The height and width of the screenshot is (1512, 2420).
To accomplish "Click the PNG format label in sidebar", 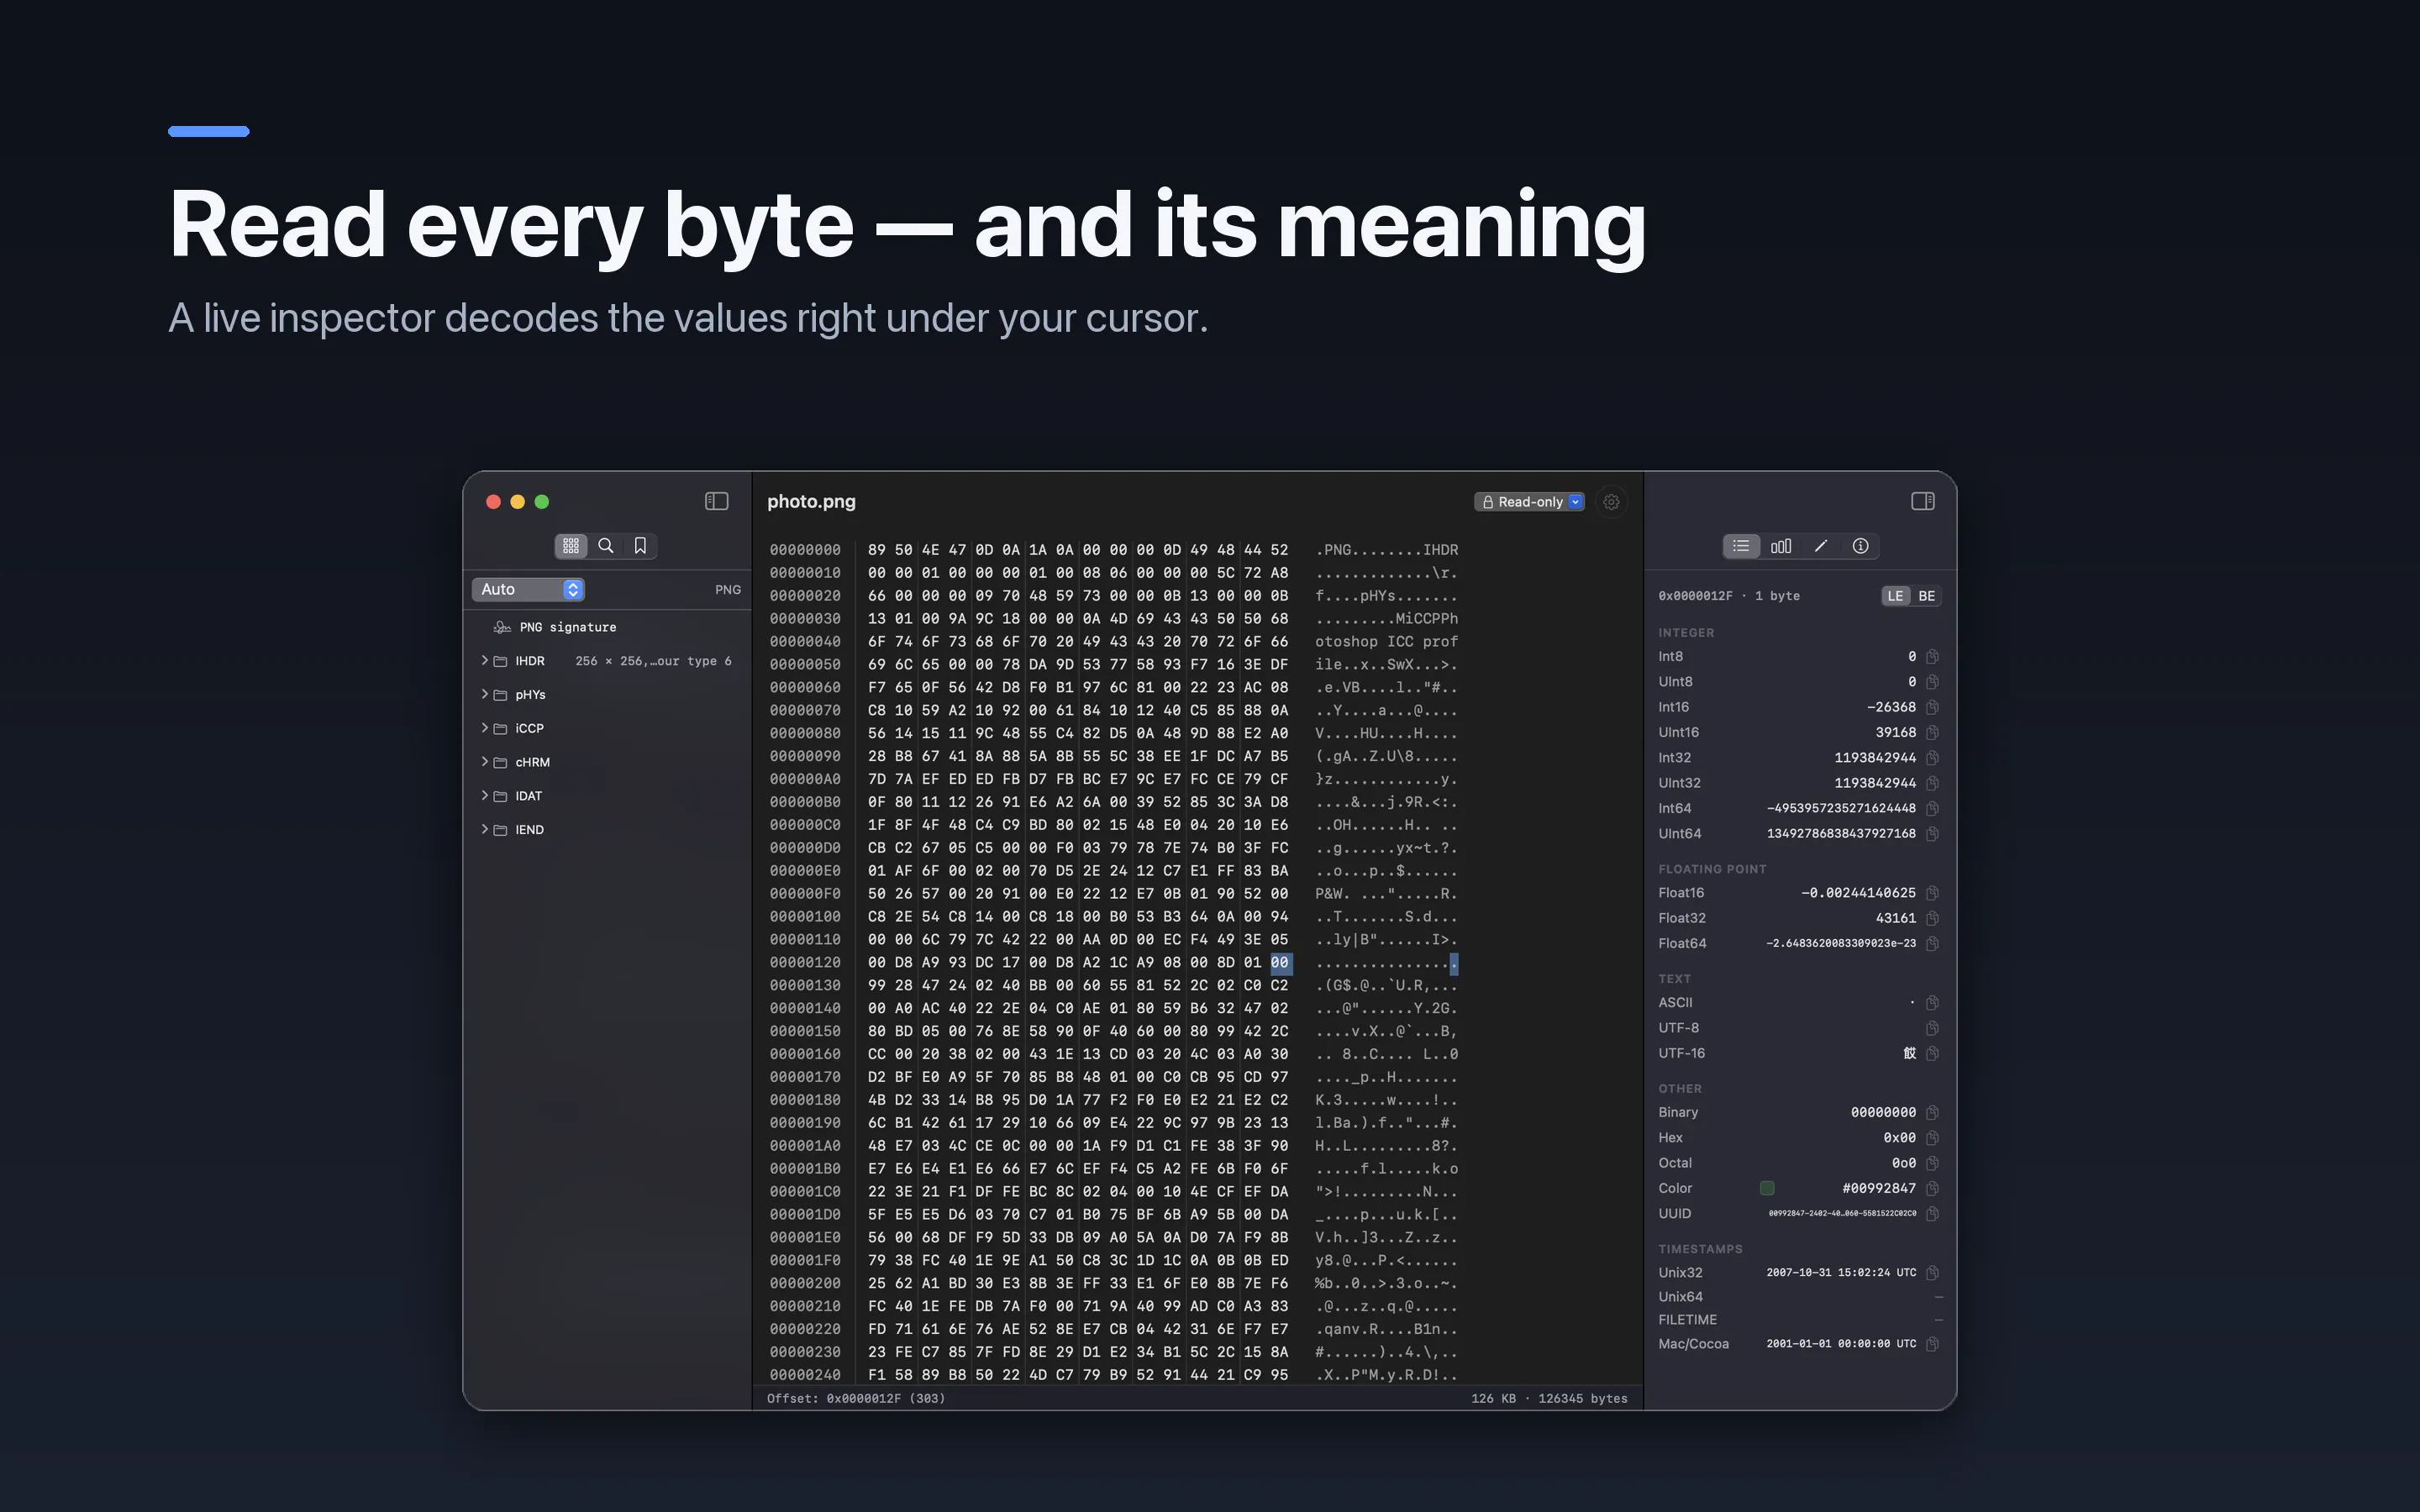I will point(728,590).
